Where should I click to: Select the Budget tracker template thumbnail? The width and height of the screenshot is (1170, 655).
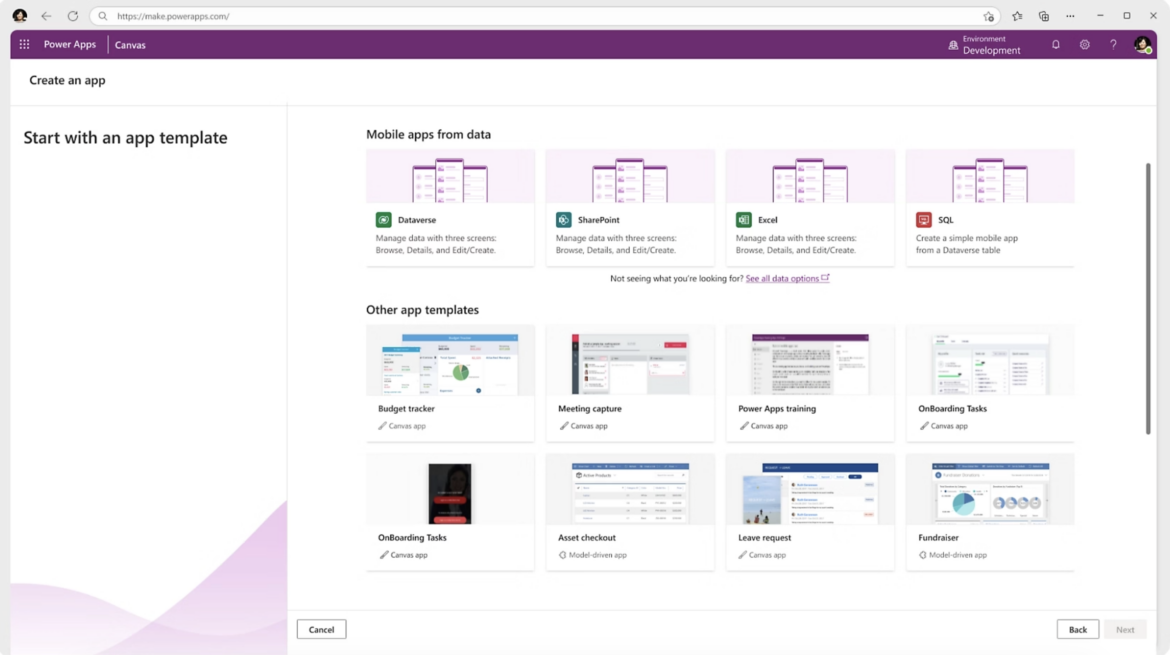pyautogui.click(x=450, y=362)
